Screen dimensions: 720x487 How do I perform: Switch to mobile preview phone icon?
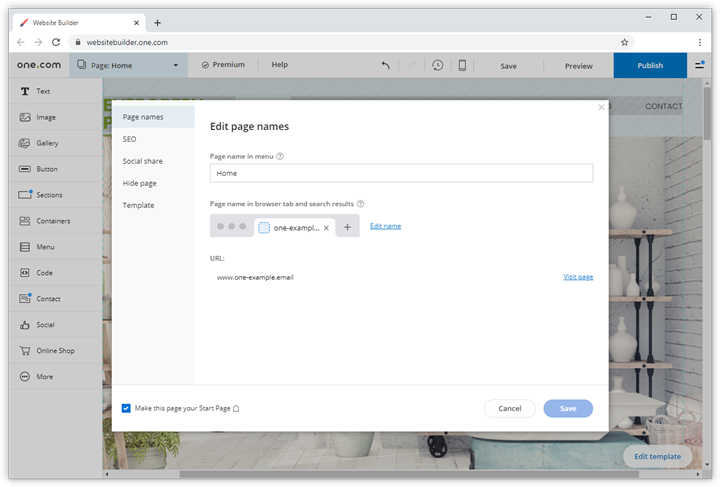(x=462, y=66)
